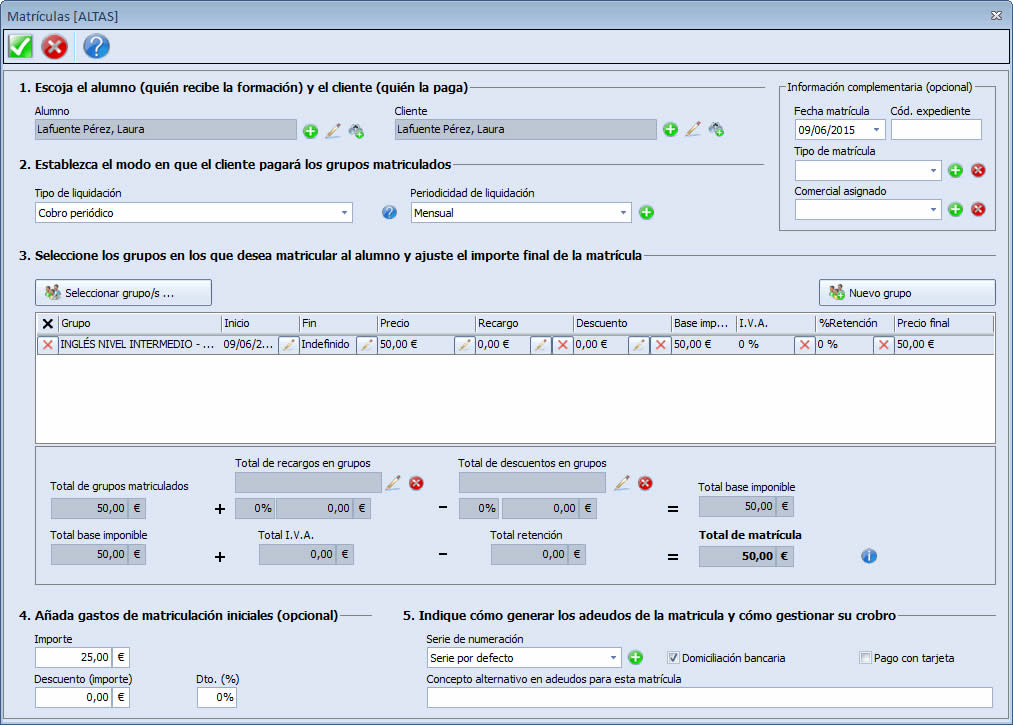The height and width of the screenshot is (725, 1013).
Task: Open help with blue question mark toolbar icon
Action: pyautogui.click(x=96, y=47)
